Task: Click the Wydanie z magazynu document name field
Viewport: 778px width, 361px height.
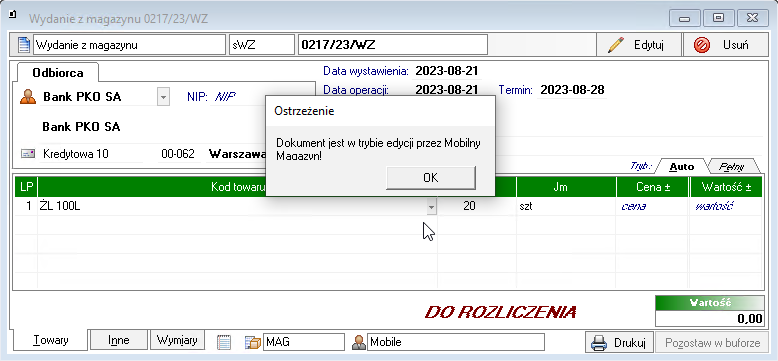Action: pyautogui.click(x=129, y=45)
